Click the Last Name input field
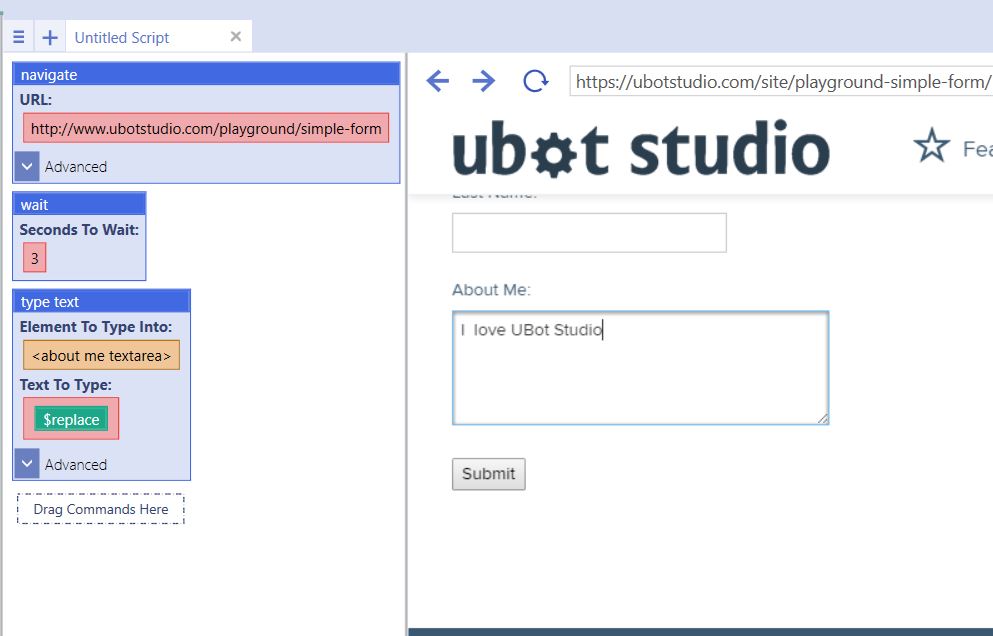 coord(589,232)
